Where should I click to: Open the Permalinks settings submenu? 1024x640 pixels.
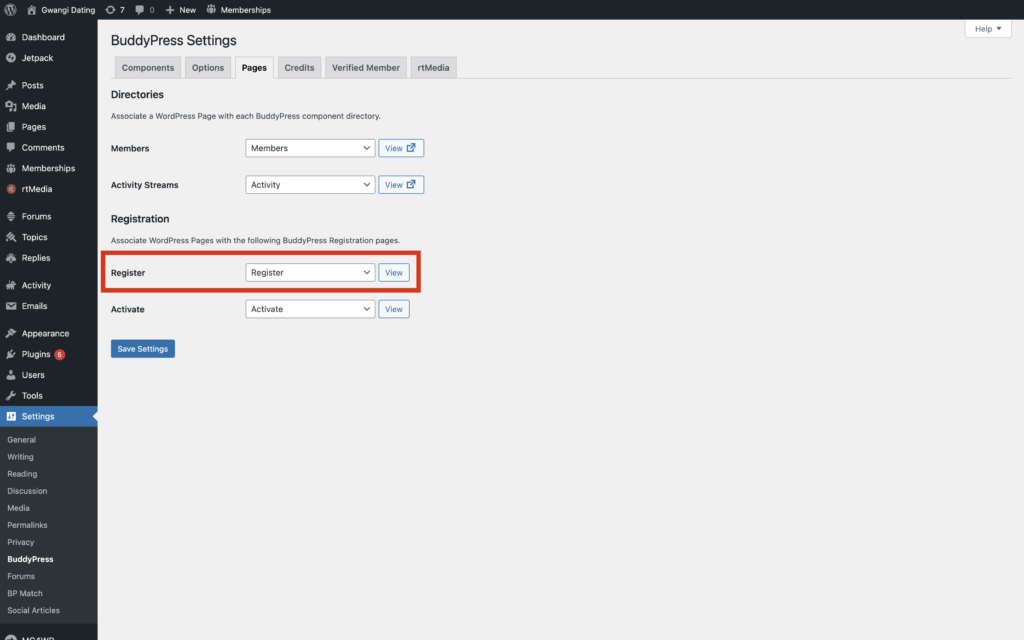27,525
